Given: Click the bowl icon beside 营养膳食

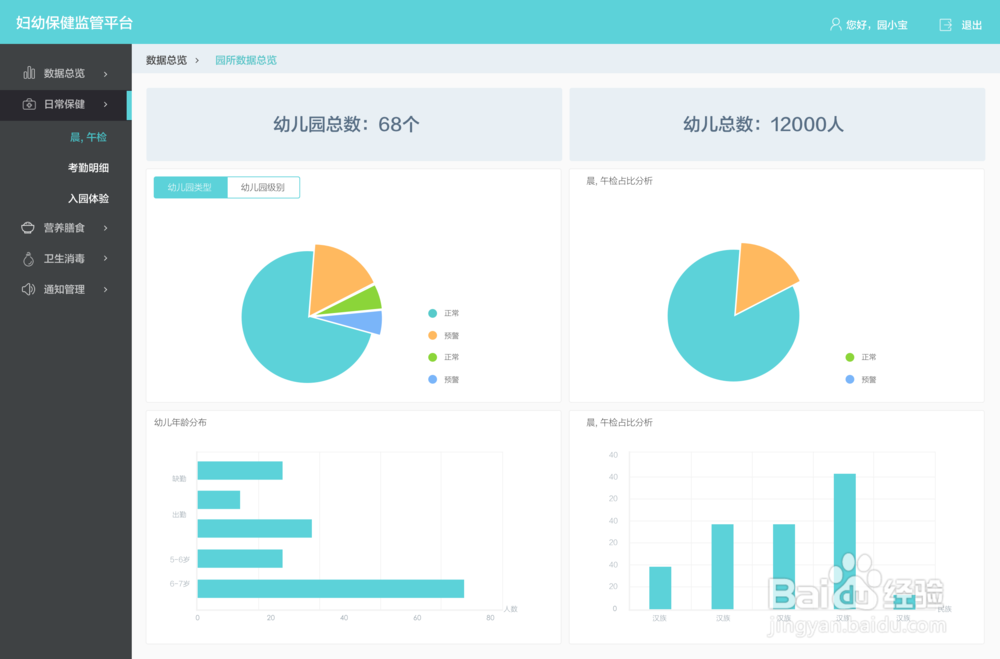Looking at the screenshot, I should [28, 228].
